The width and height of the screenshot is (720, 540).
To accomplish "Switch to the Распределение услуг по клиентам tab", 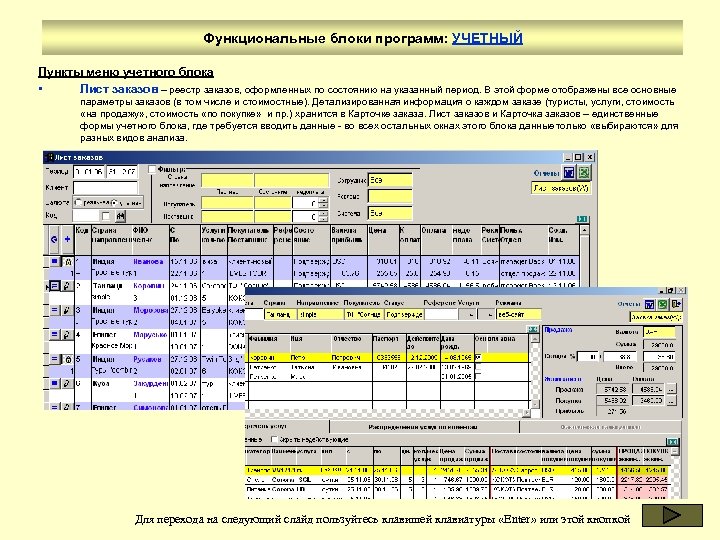I will (x=422, y=427).
